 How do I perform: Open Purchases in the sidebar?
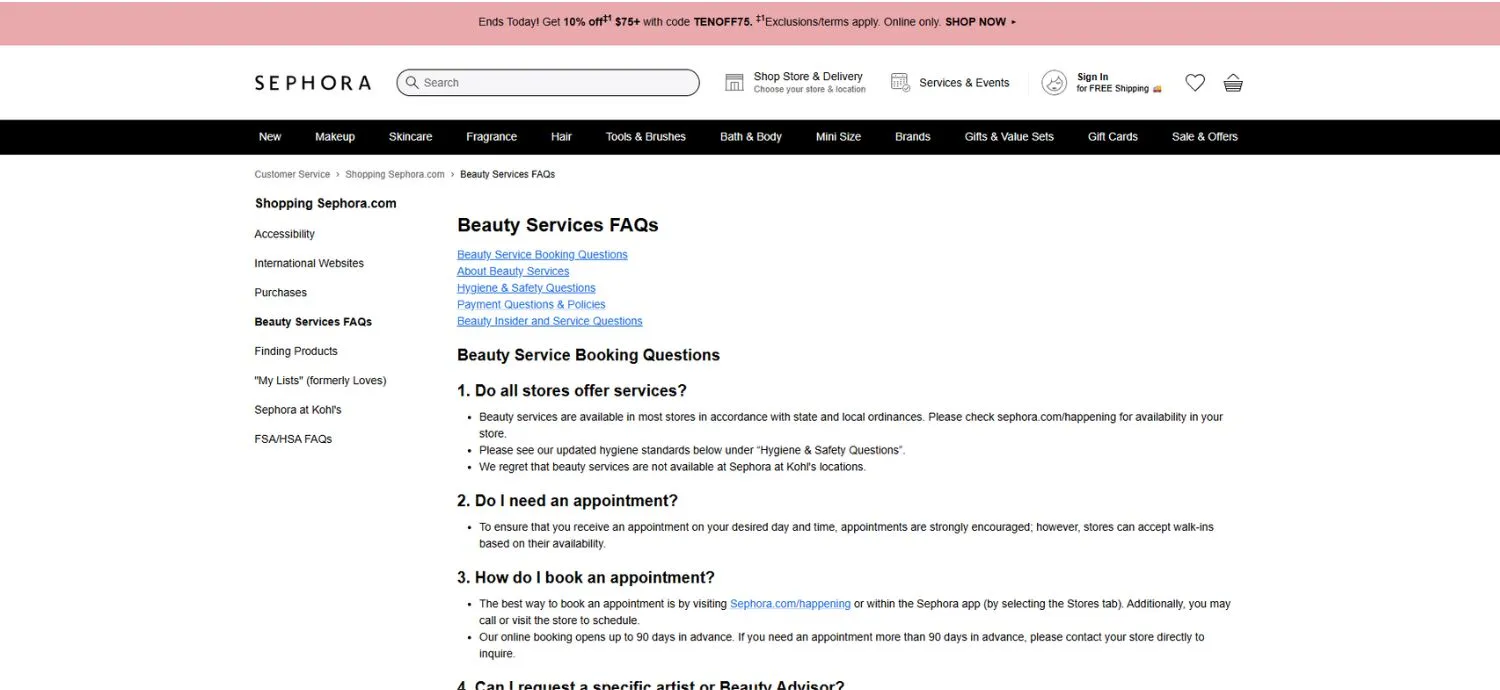pyautogui.click(x=280, y=292)
